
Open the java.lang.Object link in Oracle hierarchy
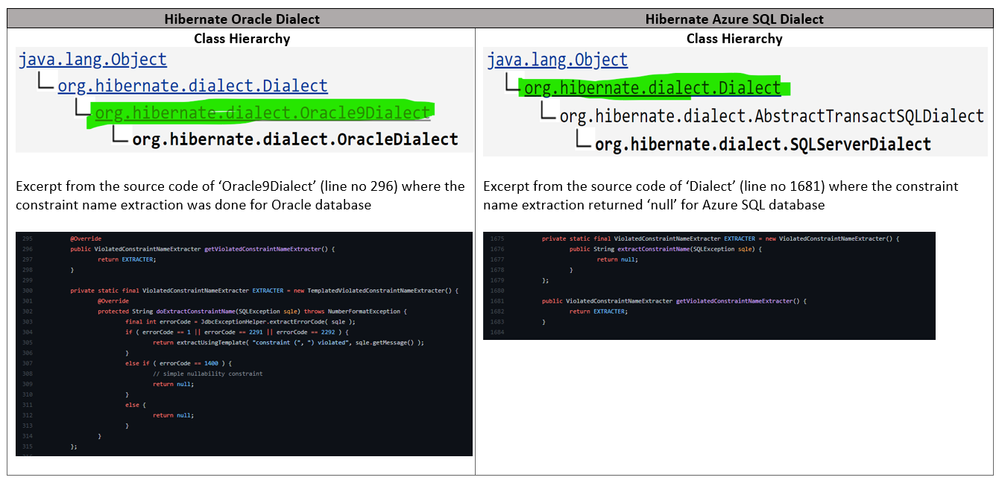pos(93,61)
